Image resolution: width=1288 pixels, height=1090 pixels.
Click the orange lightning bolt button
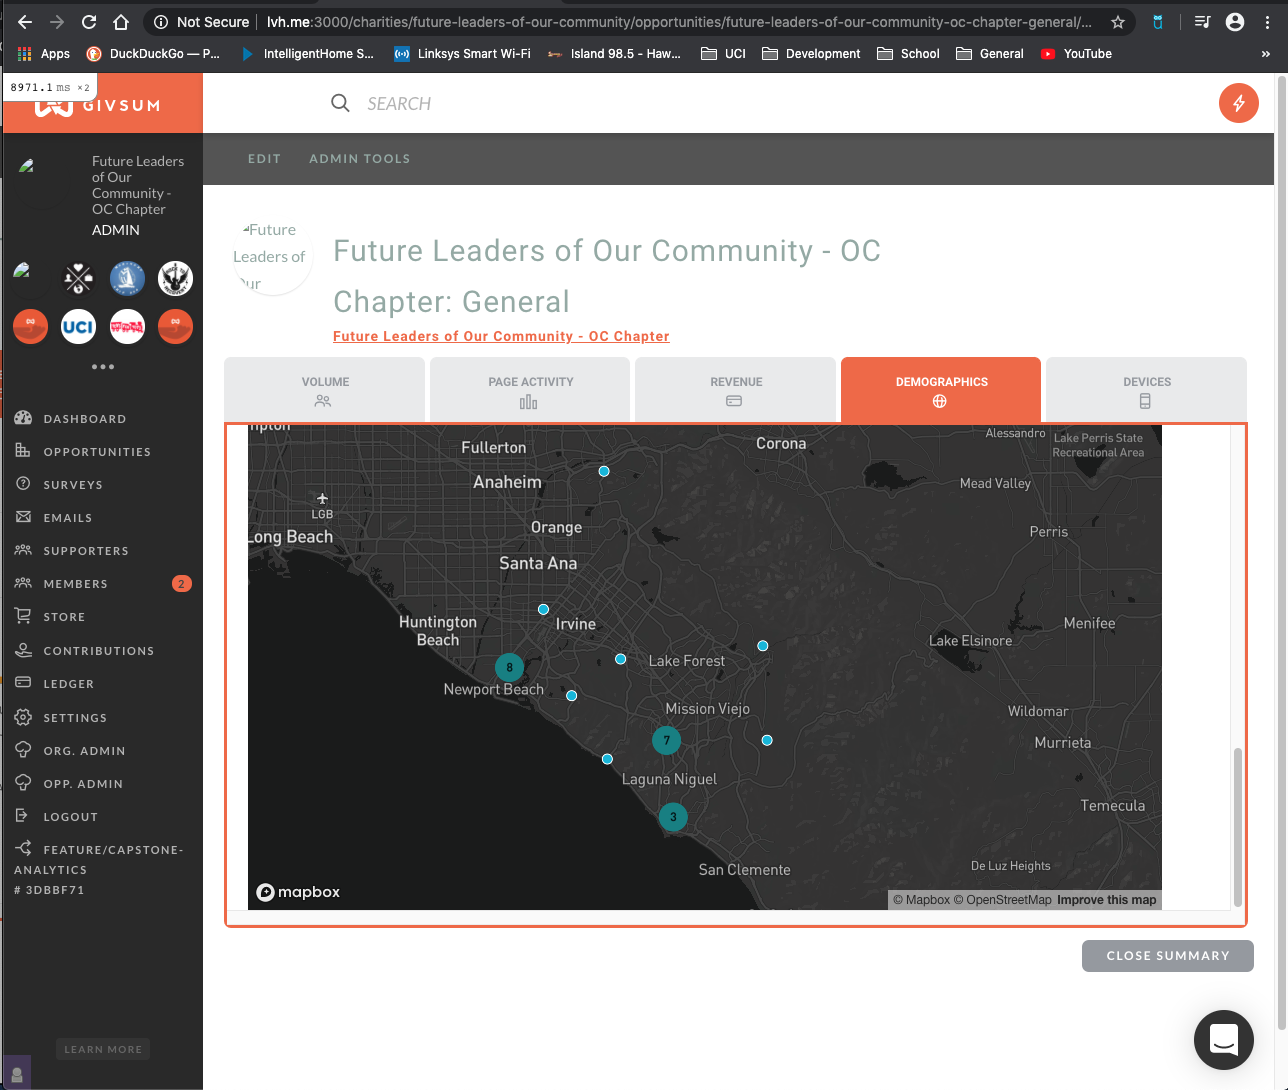point(1239,103)
